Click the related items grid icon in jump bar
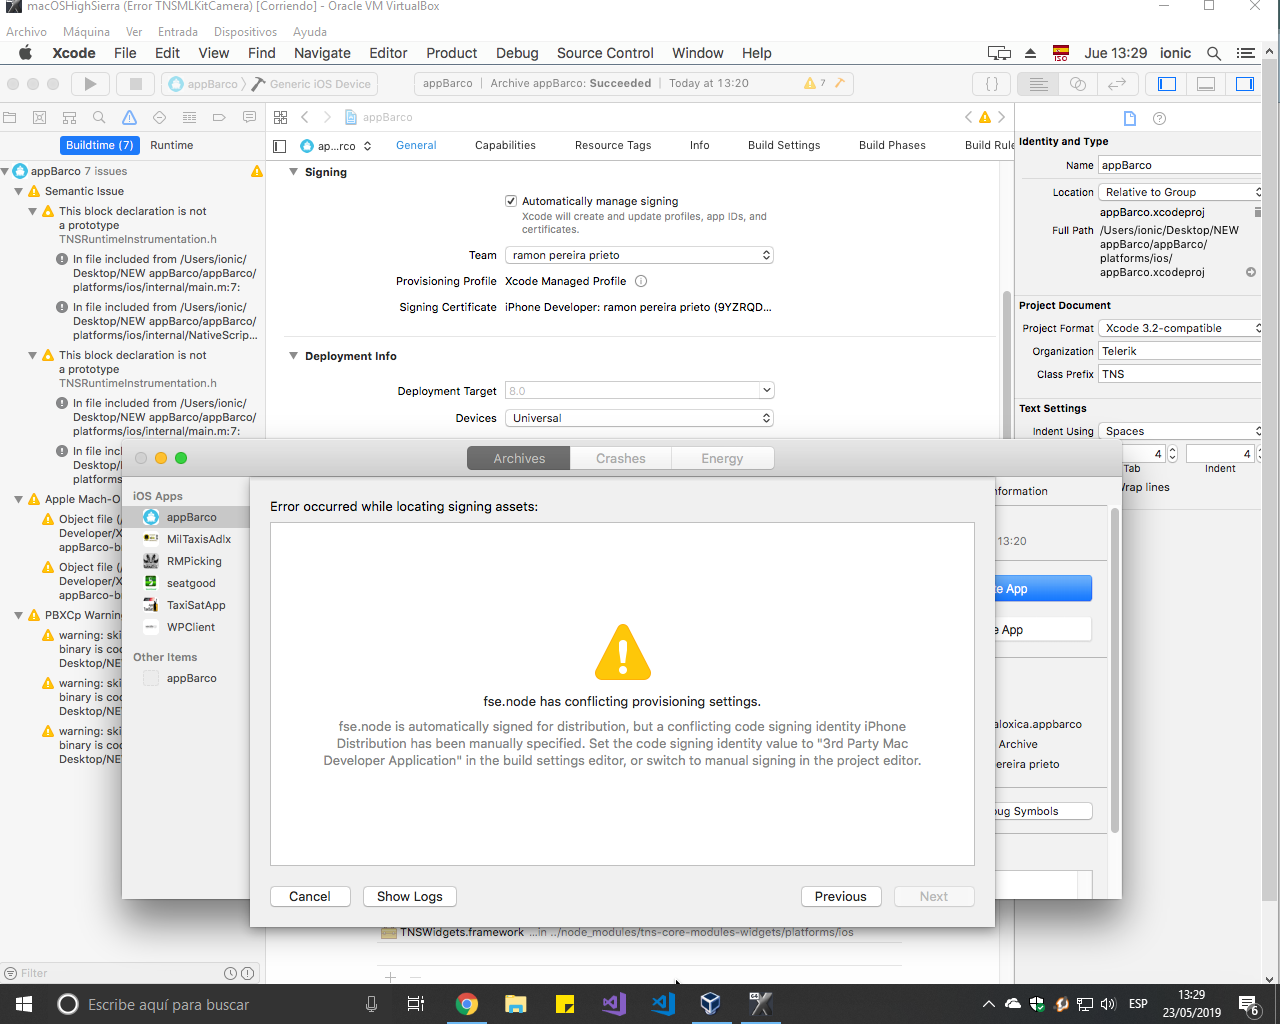Image resolution: width=1280 pixels, height=1024 pixels. (x=281, y=117)
